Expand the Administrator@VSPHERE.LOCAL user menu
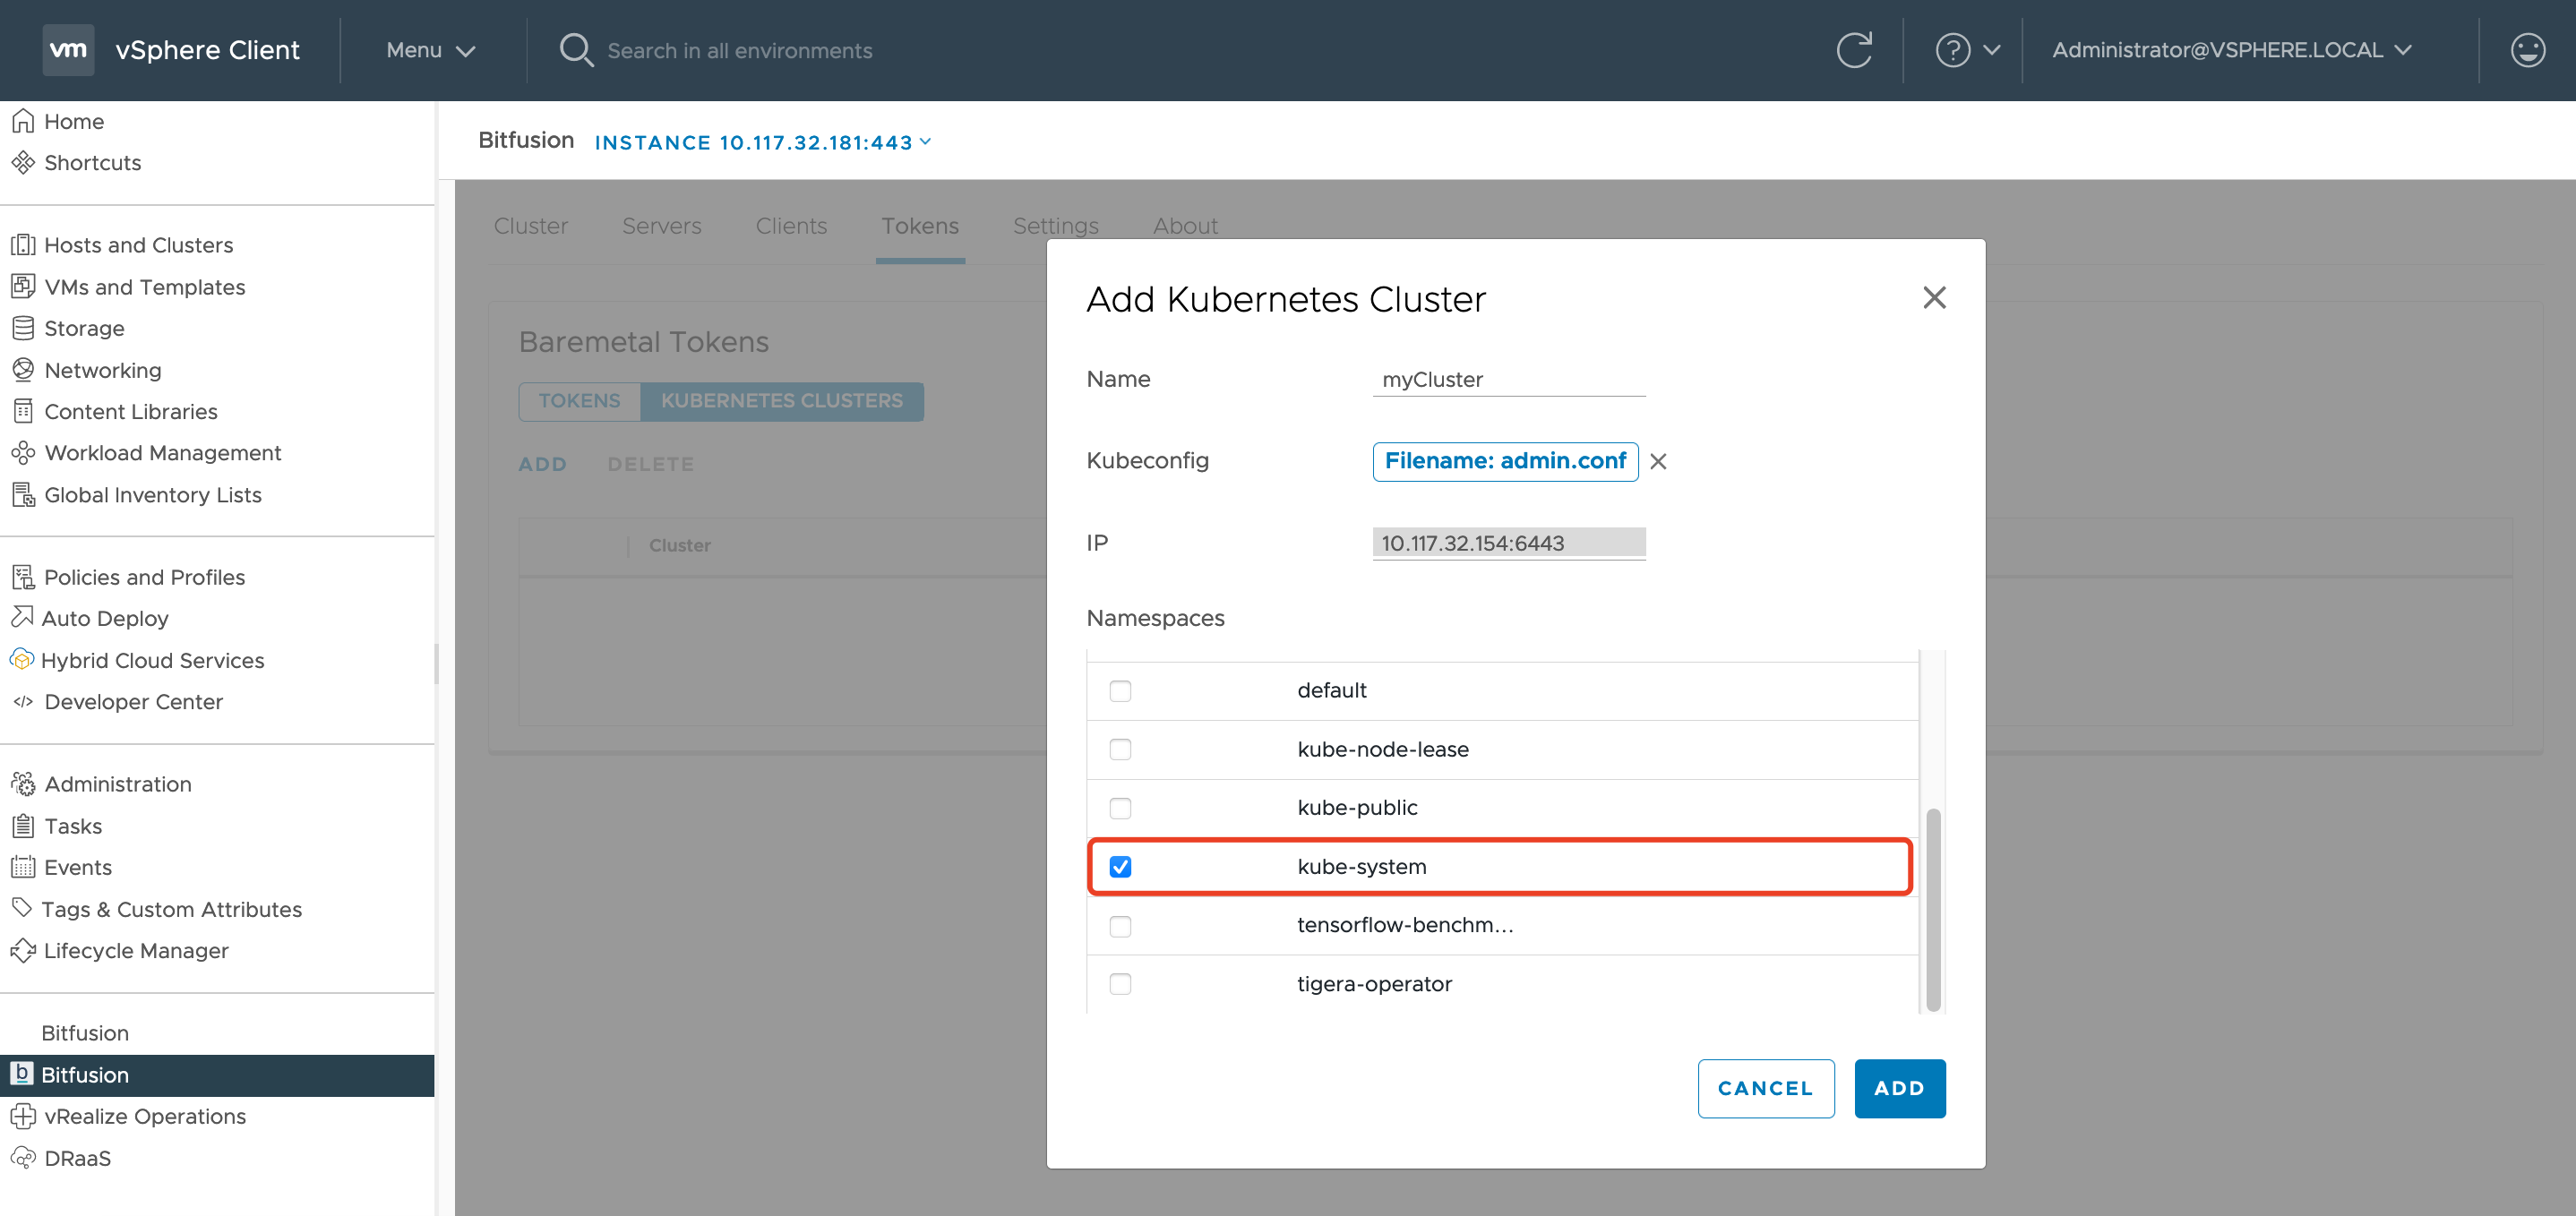The height and width of the screenshot is (1216, 2576). 2232,50
